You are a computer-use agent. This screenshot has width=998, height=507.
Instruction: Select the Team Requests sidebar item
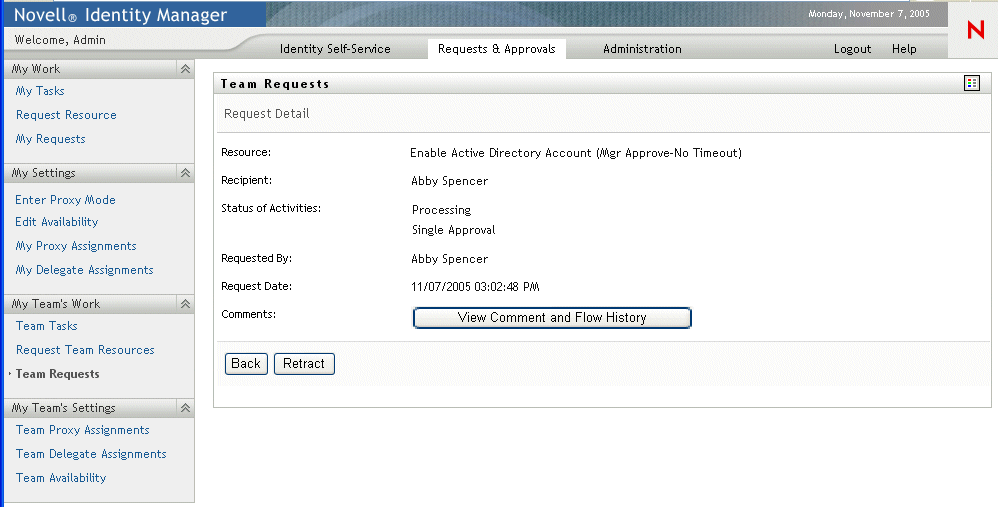coord(57,374)
